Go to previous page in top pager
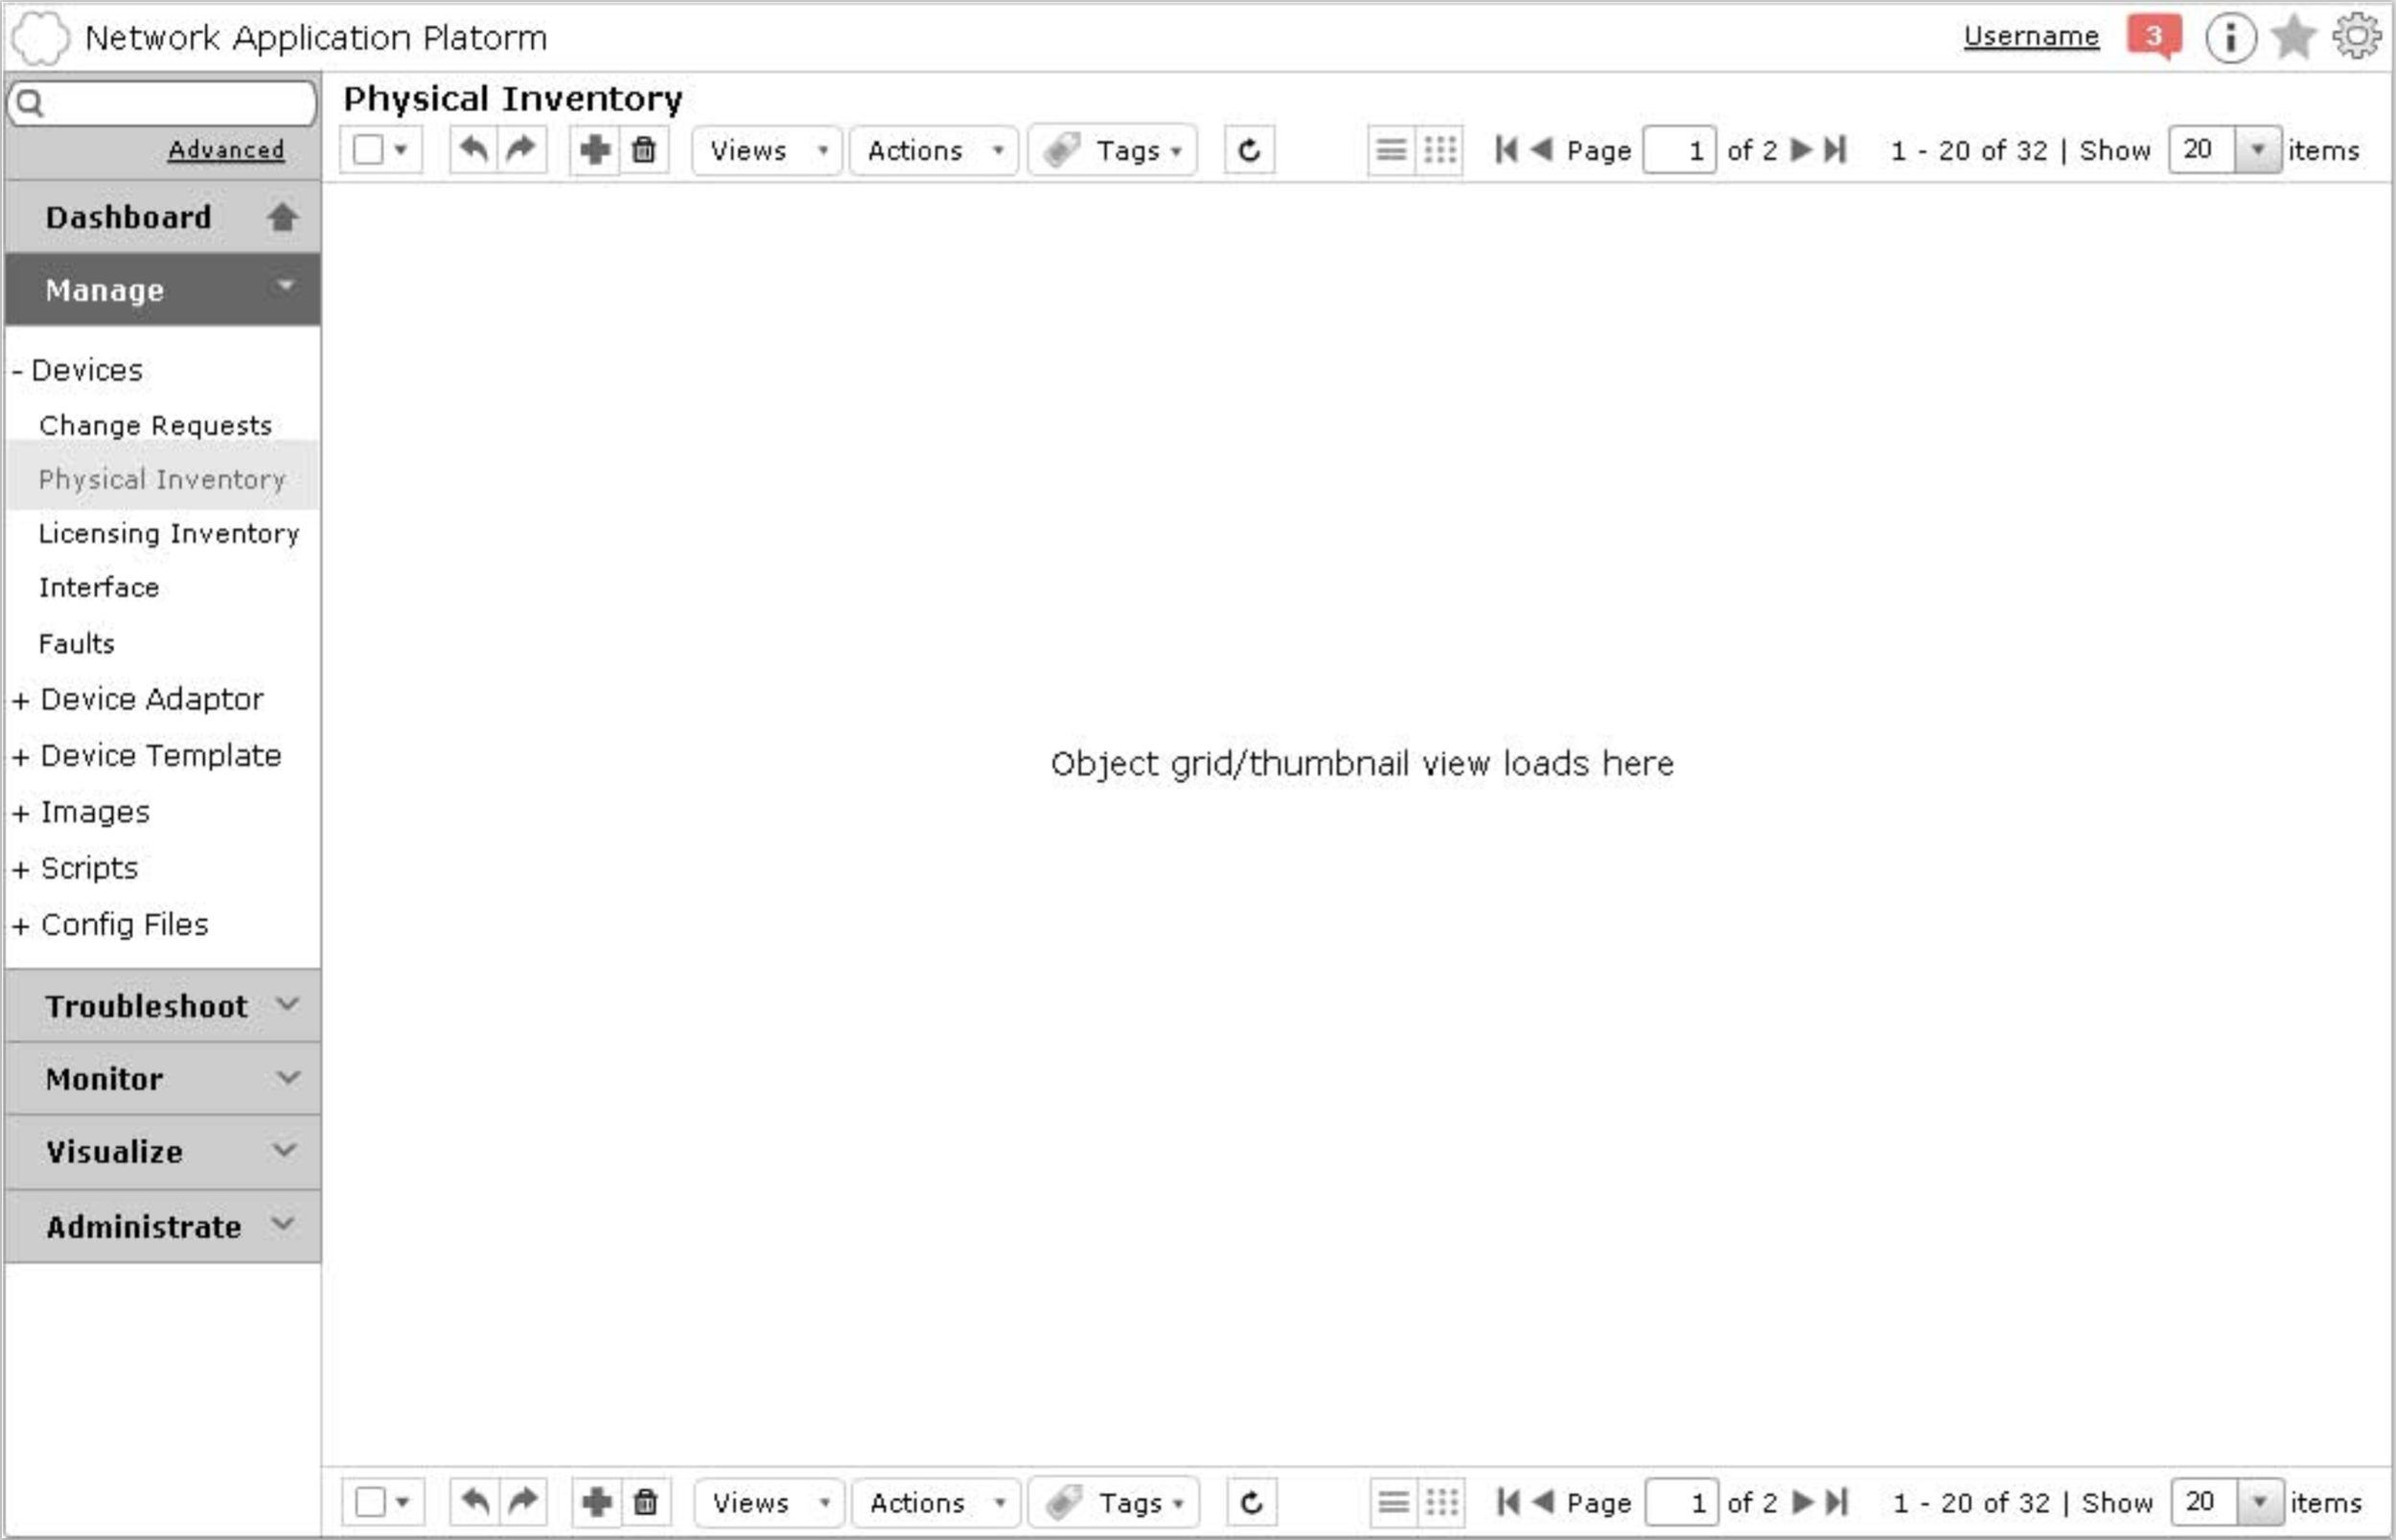 coord(1541,150)
